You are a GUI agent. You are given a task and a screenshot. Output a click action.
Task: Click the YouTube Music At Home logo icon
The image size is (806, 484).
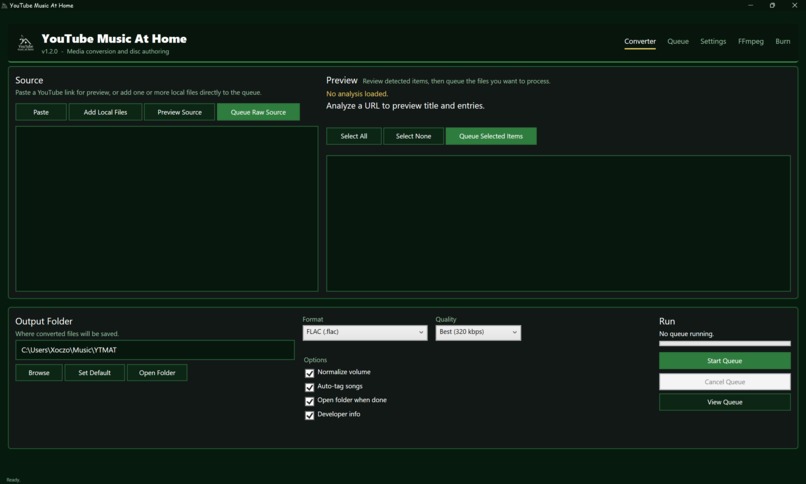click(25, 43)
